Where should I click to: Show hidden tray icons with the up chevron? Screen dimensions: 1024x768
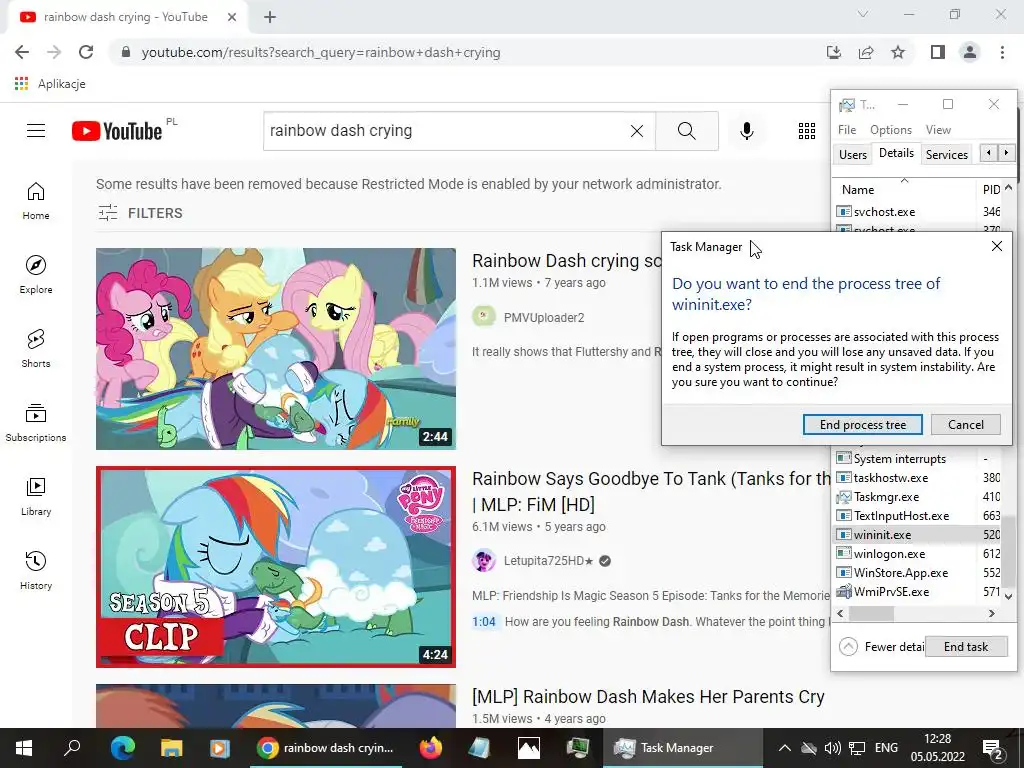pyautogui.click(x=785, y=748)
